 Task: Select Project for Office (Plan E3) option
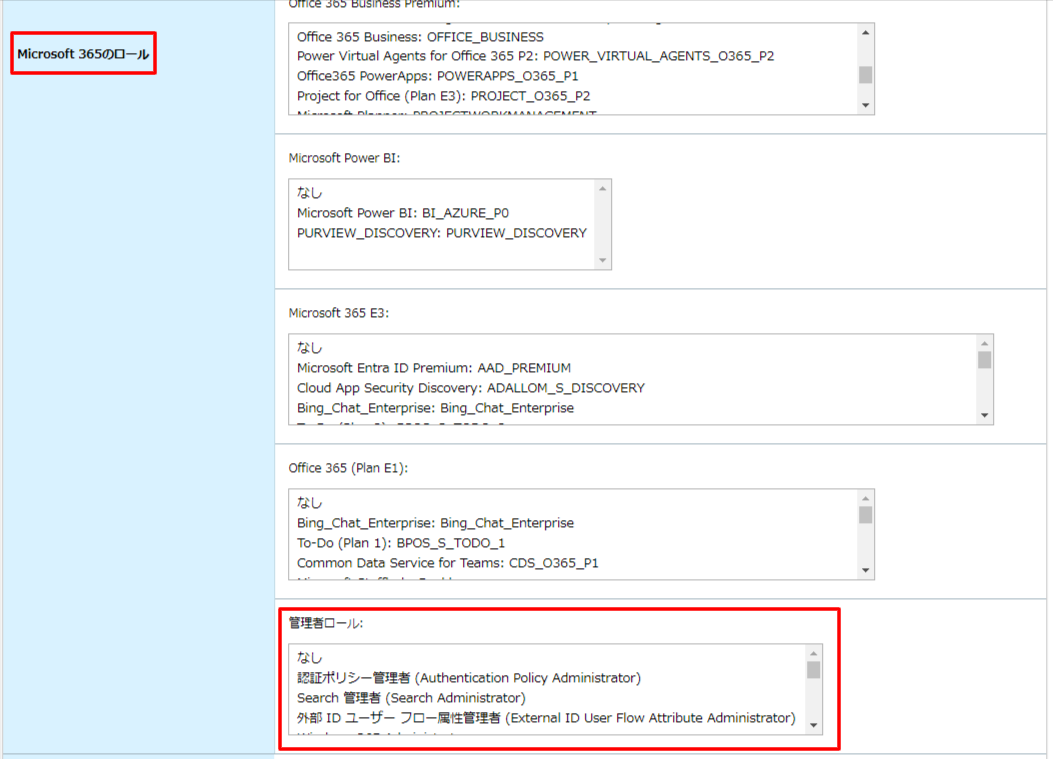pos(443,96)
